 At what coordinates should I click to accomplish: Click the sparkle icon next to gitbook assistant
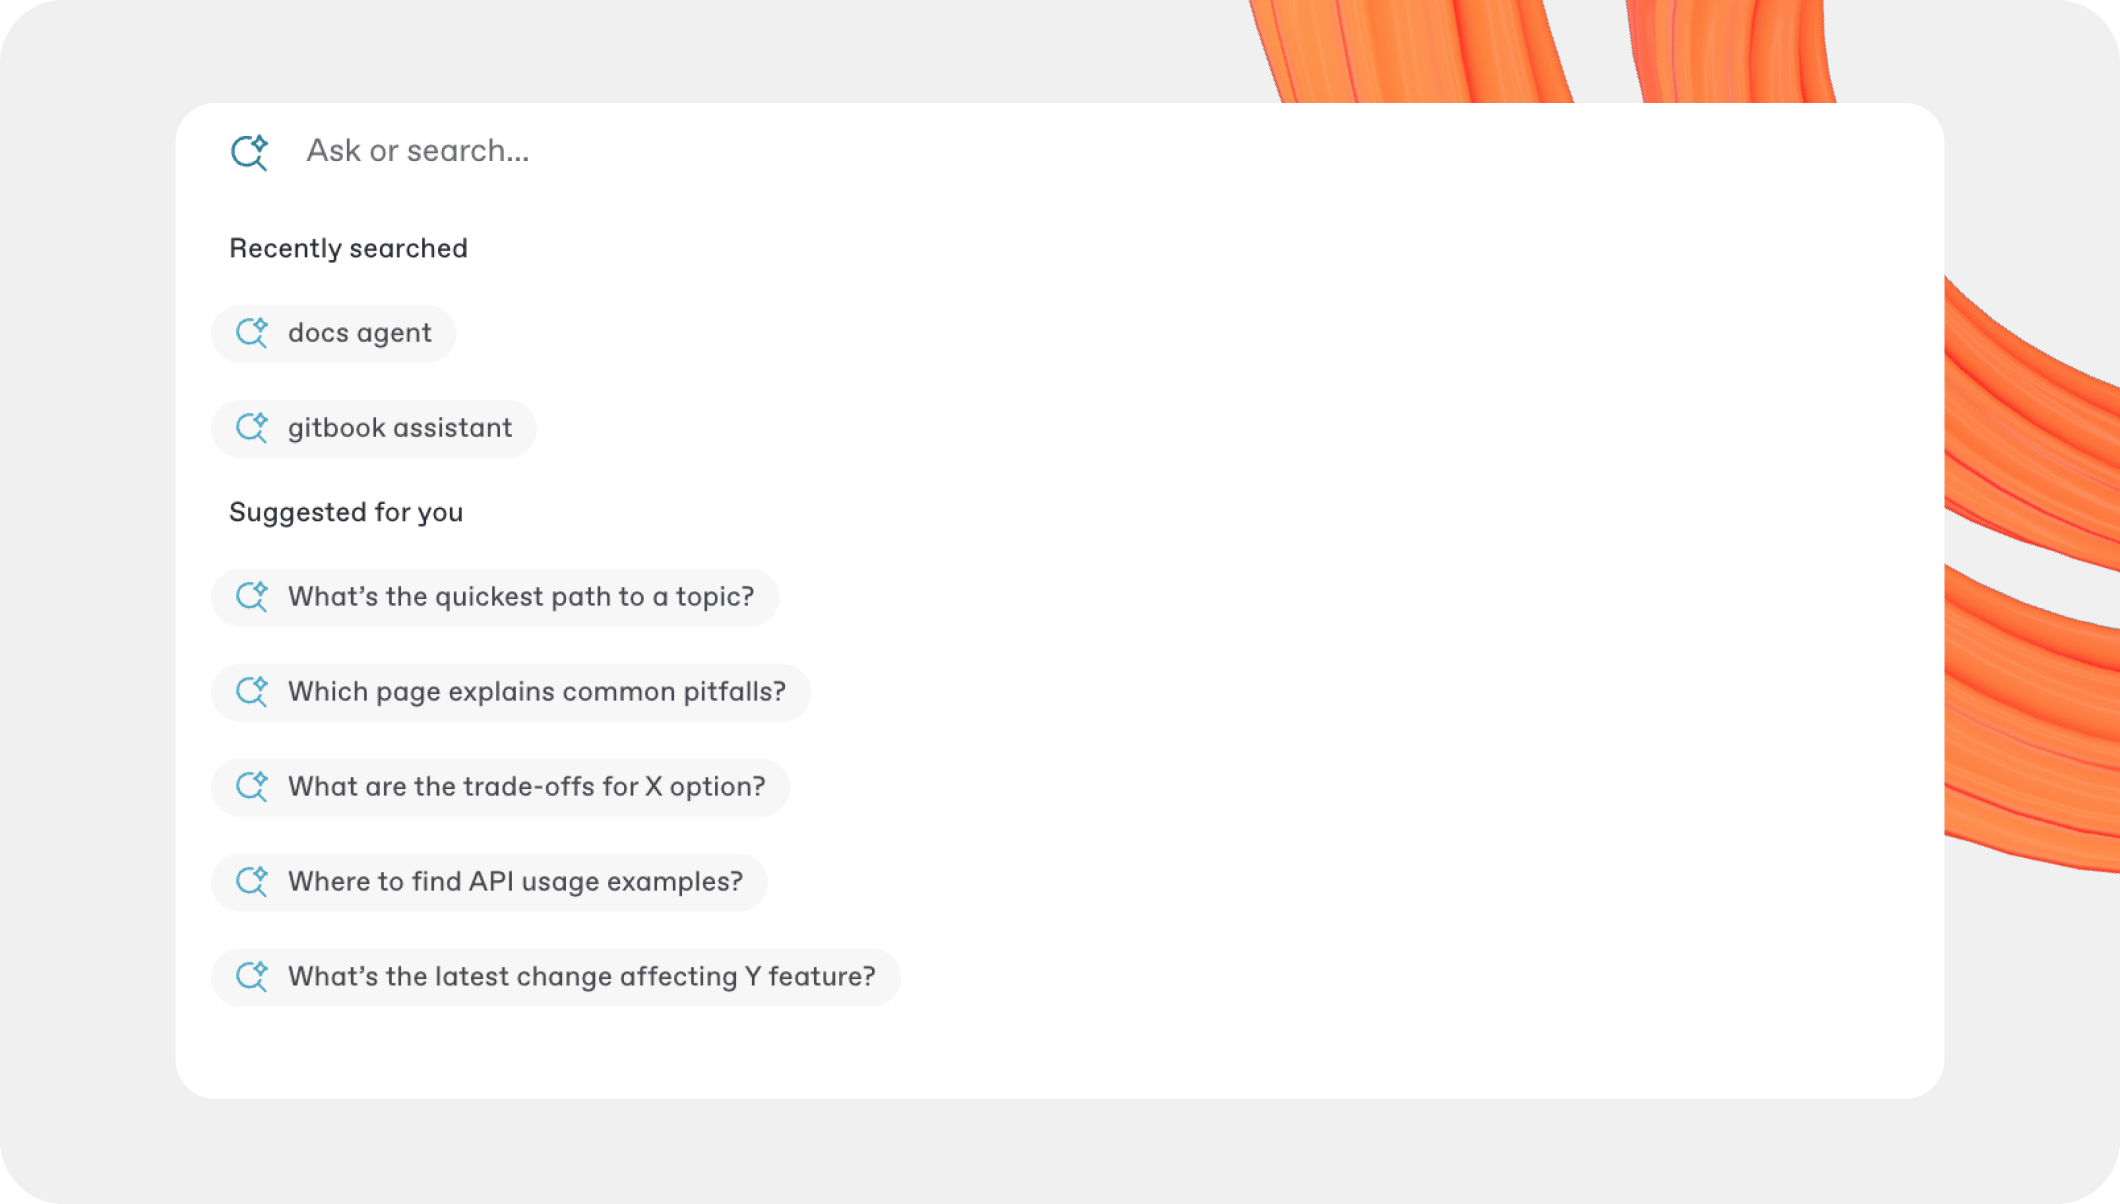(253, 428)
